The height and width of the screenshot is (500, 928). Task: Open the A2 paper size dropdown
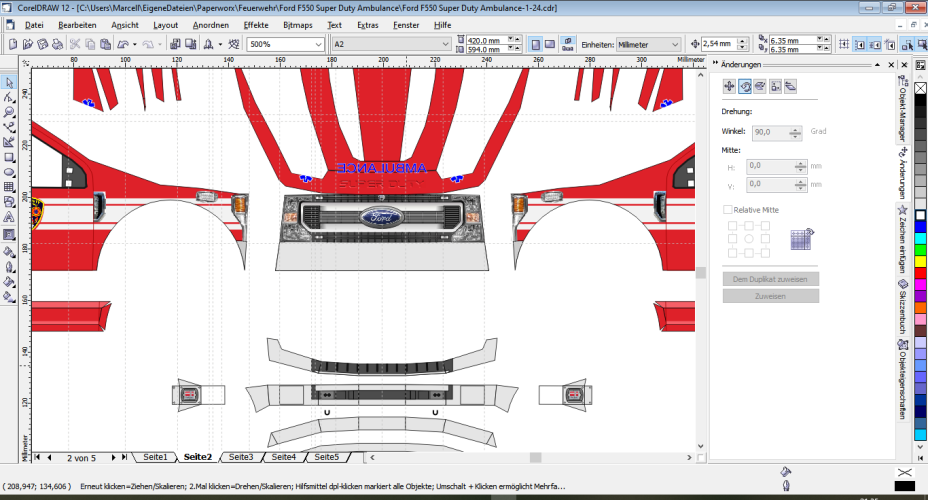[445, 44]
